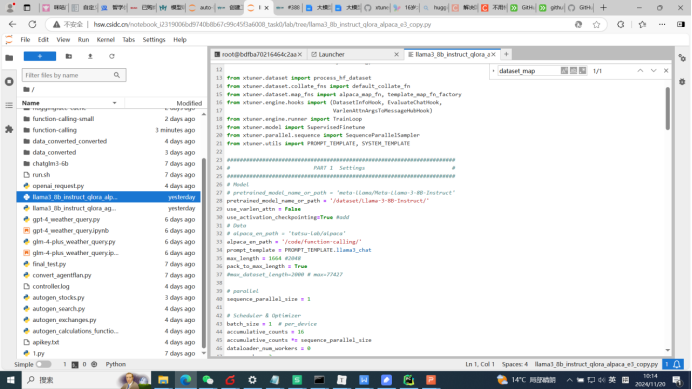Open the terminal status count icon
Viewport: 692px width, 389px height.
(75, 365)
